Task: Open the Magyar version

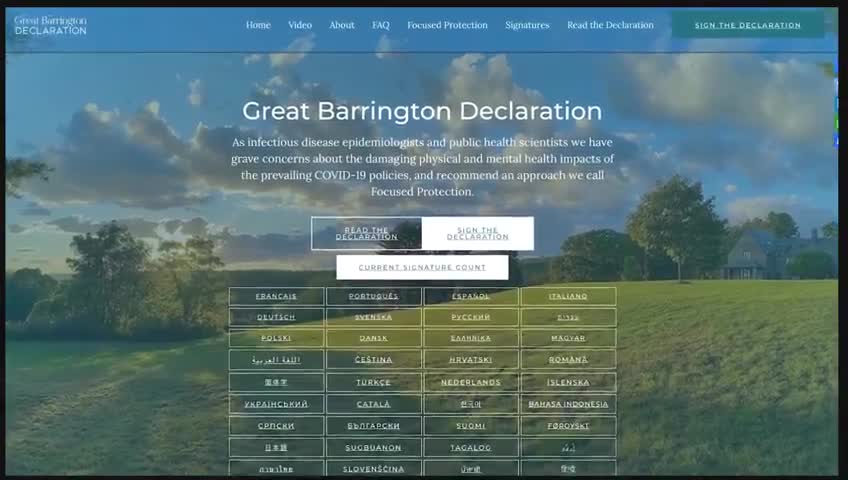Action: tap(568, 338)
